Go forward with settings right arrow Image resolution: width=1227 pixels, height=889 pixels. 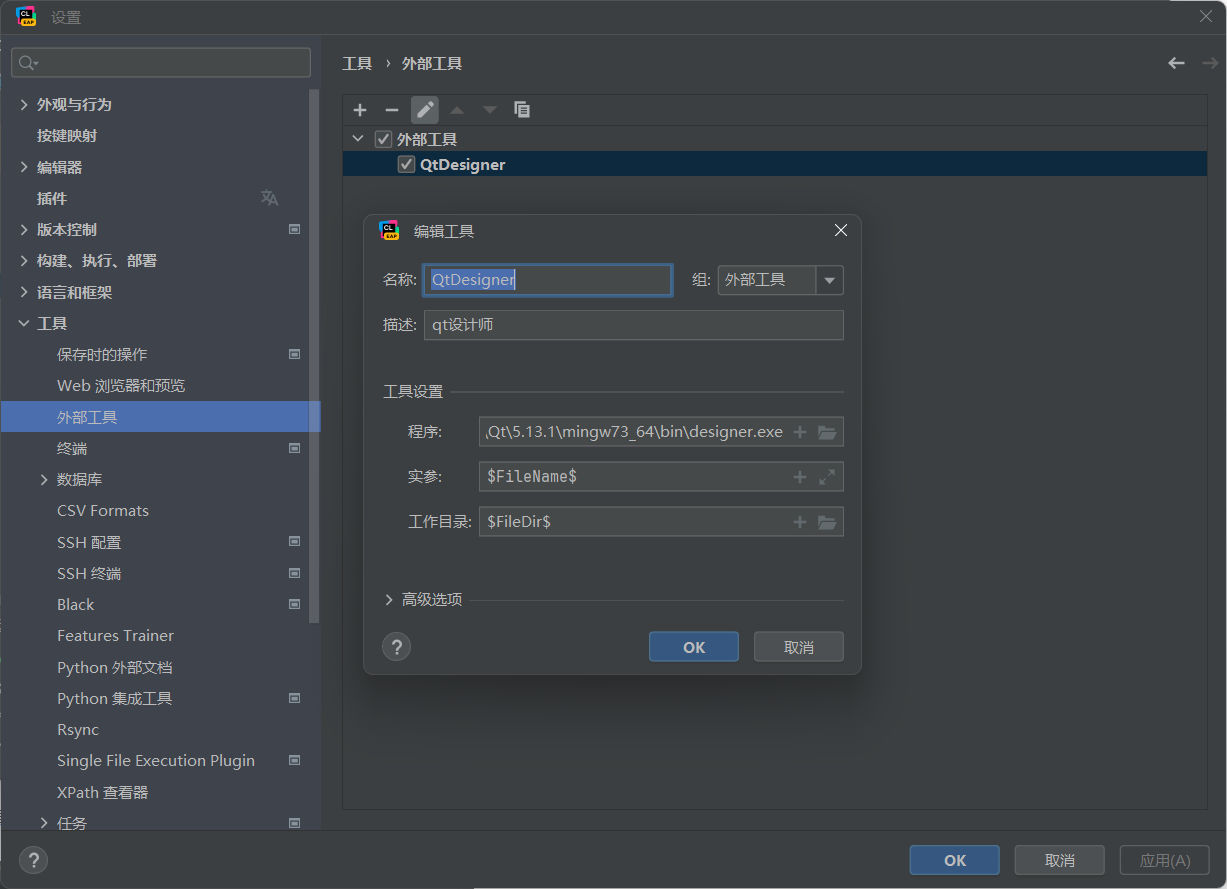[x=1210, y=63]
